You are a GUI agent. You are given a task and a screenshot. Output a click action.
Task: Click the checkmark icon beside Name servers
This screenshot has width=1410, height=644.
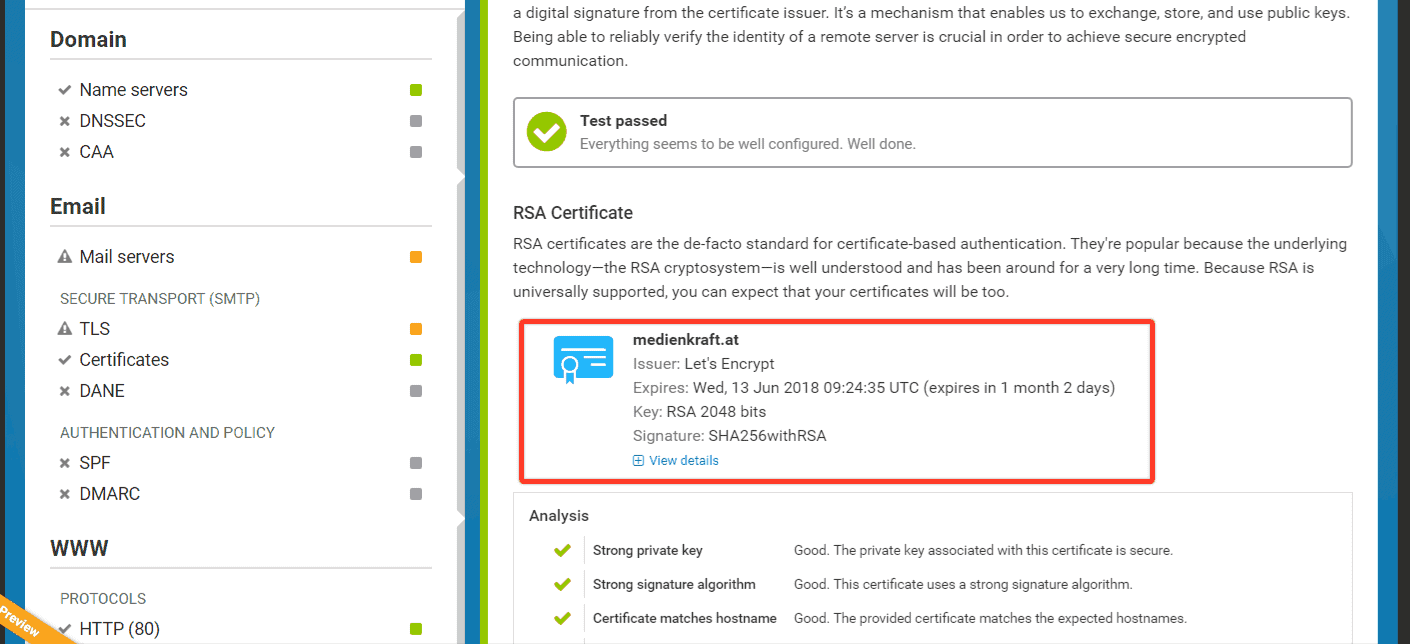point(65,90)
